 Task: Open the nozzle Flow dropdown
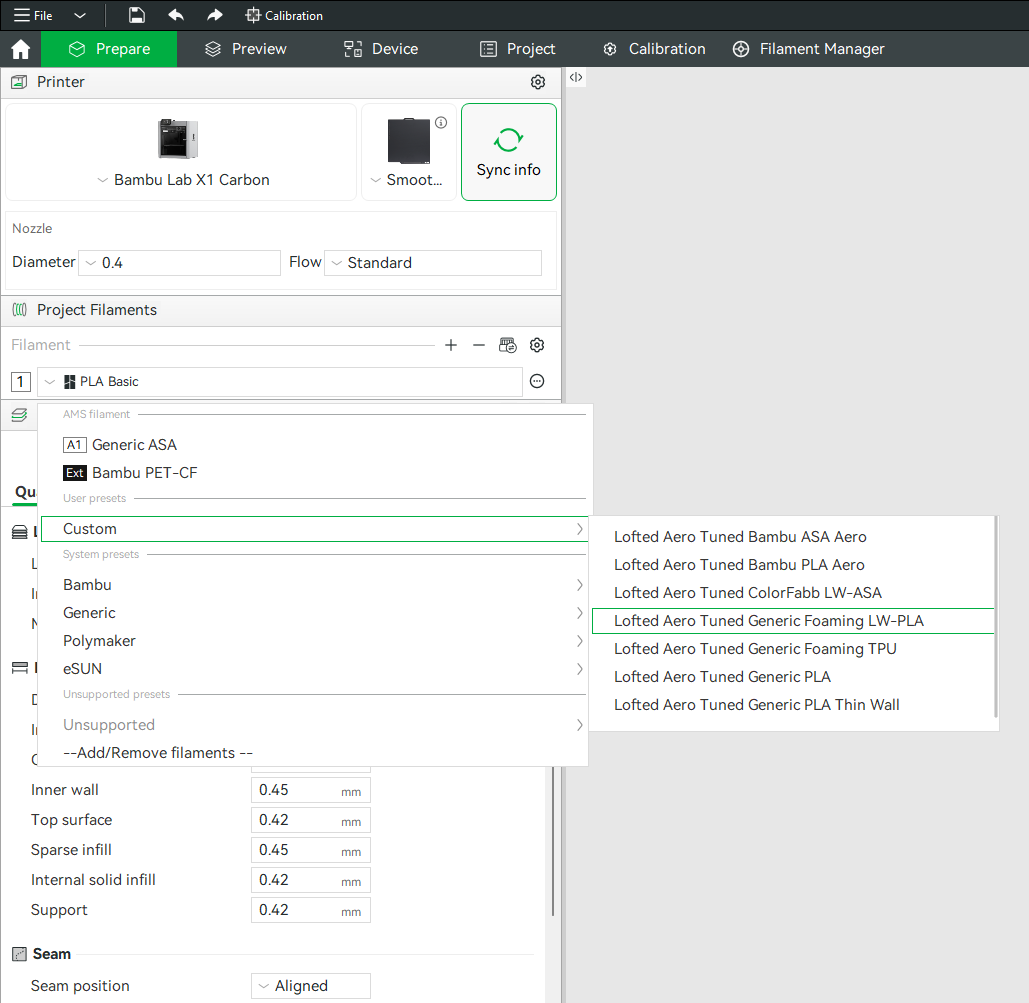click(432, 263)
